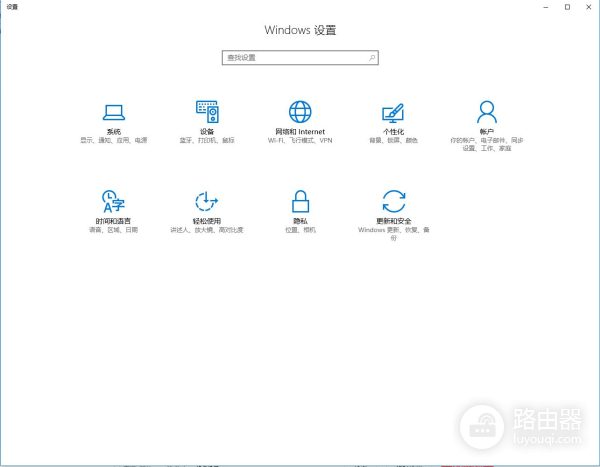Click the 查找设置 search field

(x=300, y=58)
